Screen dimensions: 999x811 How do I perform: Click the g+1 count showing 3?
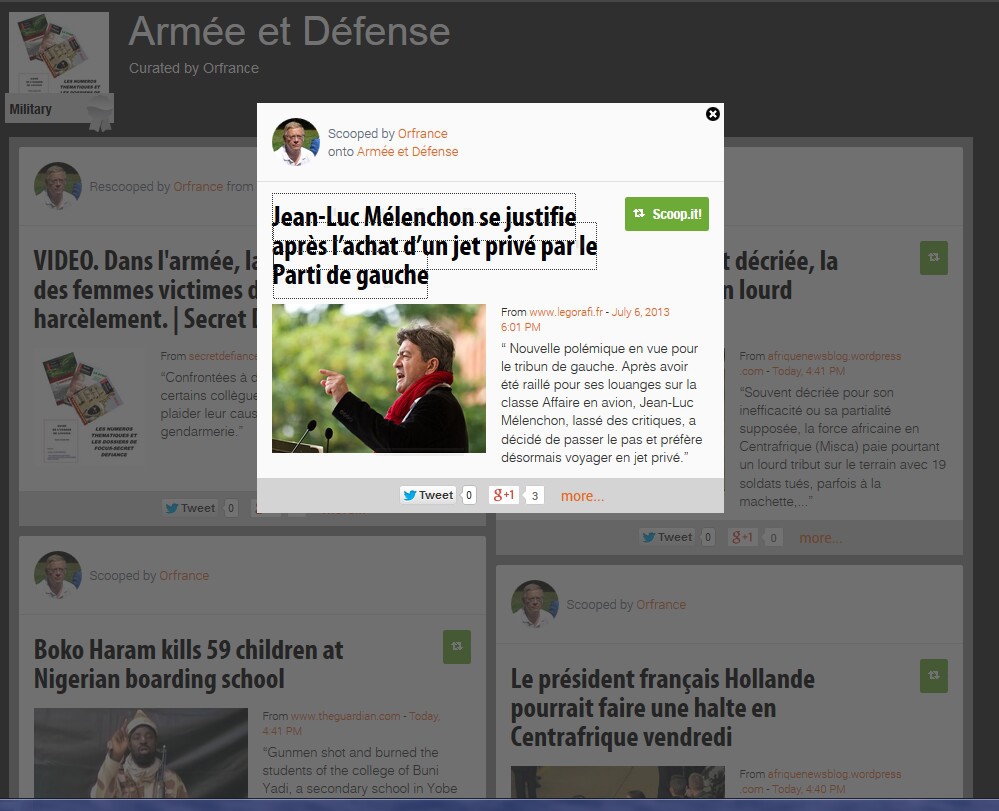[x=535, y=496]
